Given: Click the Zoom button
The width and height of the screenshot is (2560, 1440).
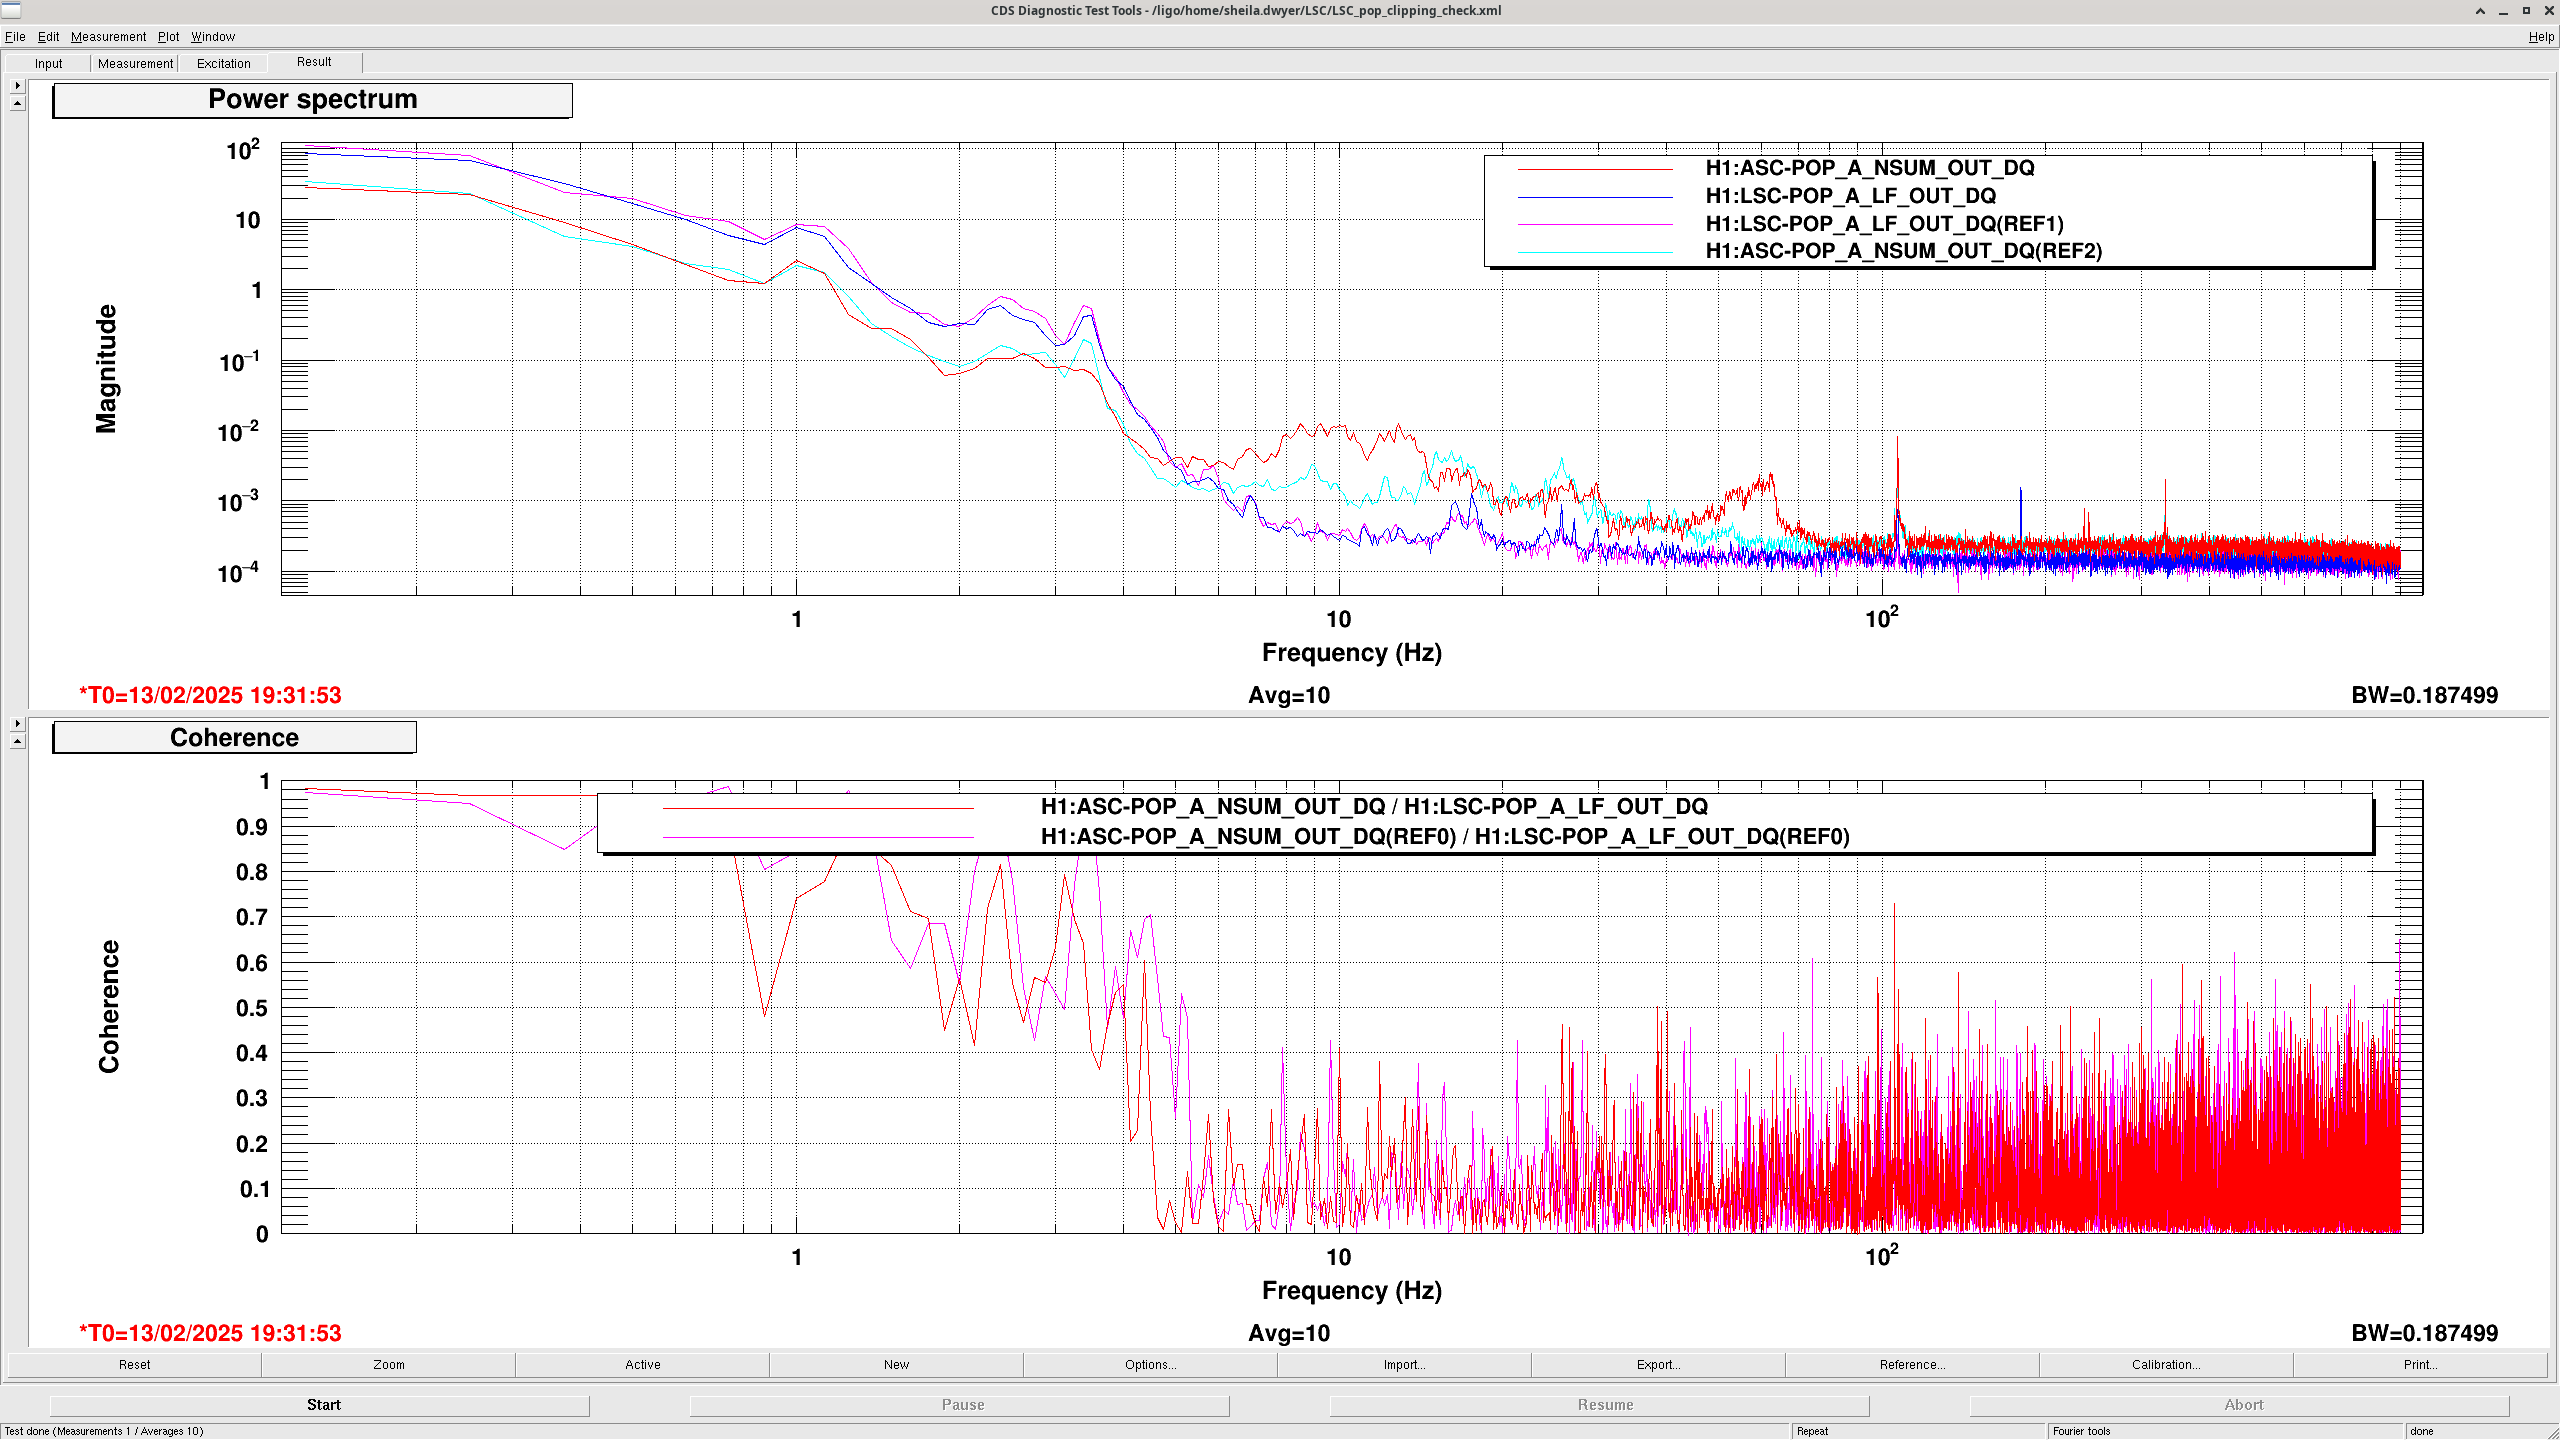Looking at the screenshot, I should (389, 1365).
